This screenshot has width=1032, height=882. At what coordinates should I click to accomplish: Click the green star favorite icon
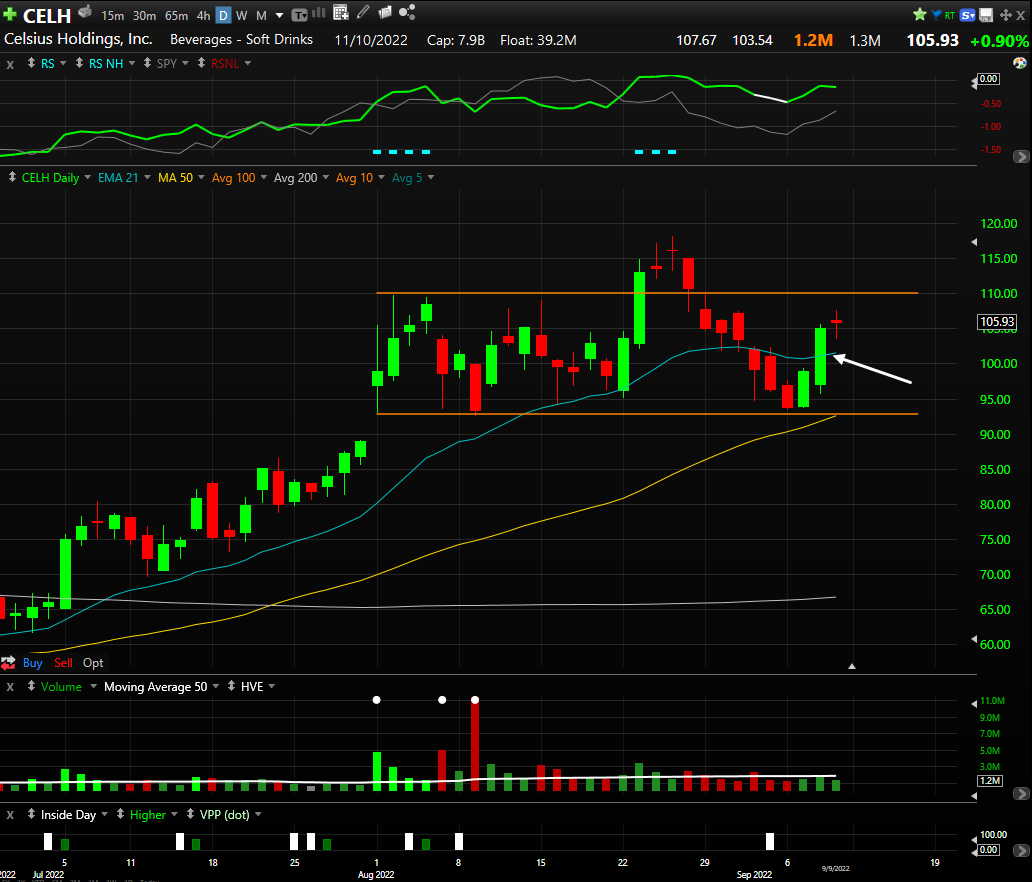(920, 14)
